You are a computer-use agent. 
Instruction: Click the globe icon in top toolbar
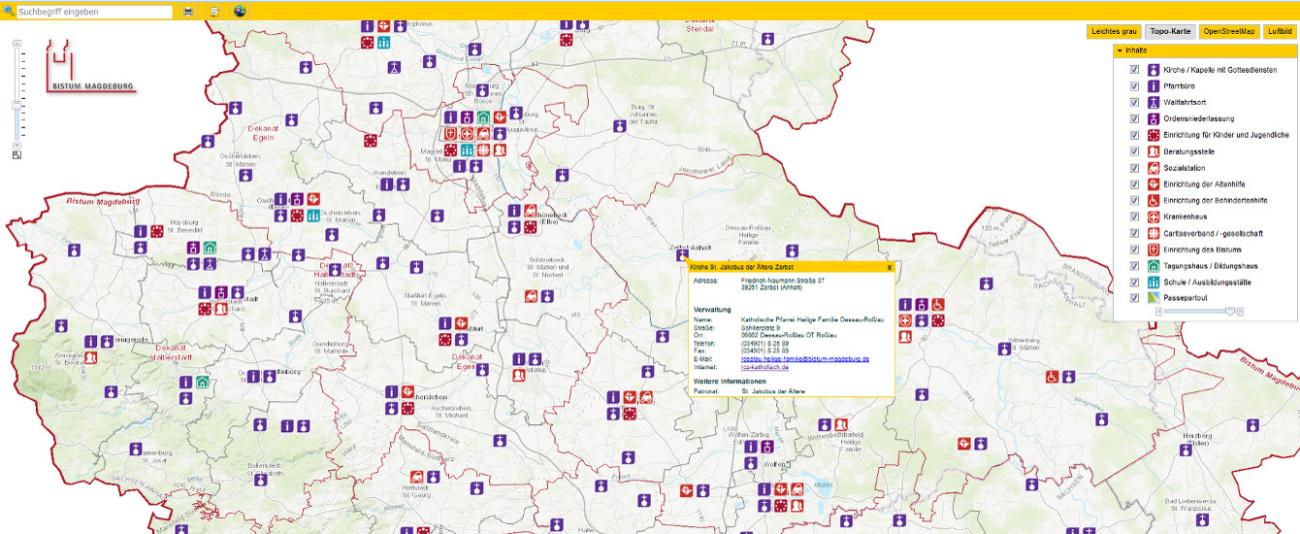[x=240, y=11]
